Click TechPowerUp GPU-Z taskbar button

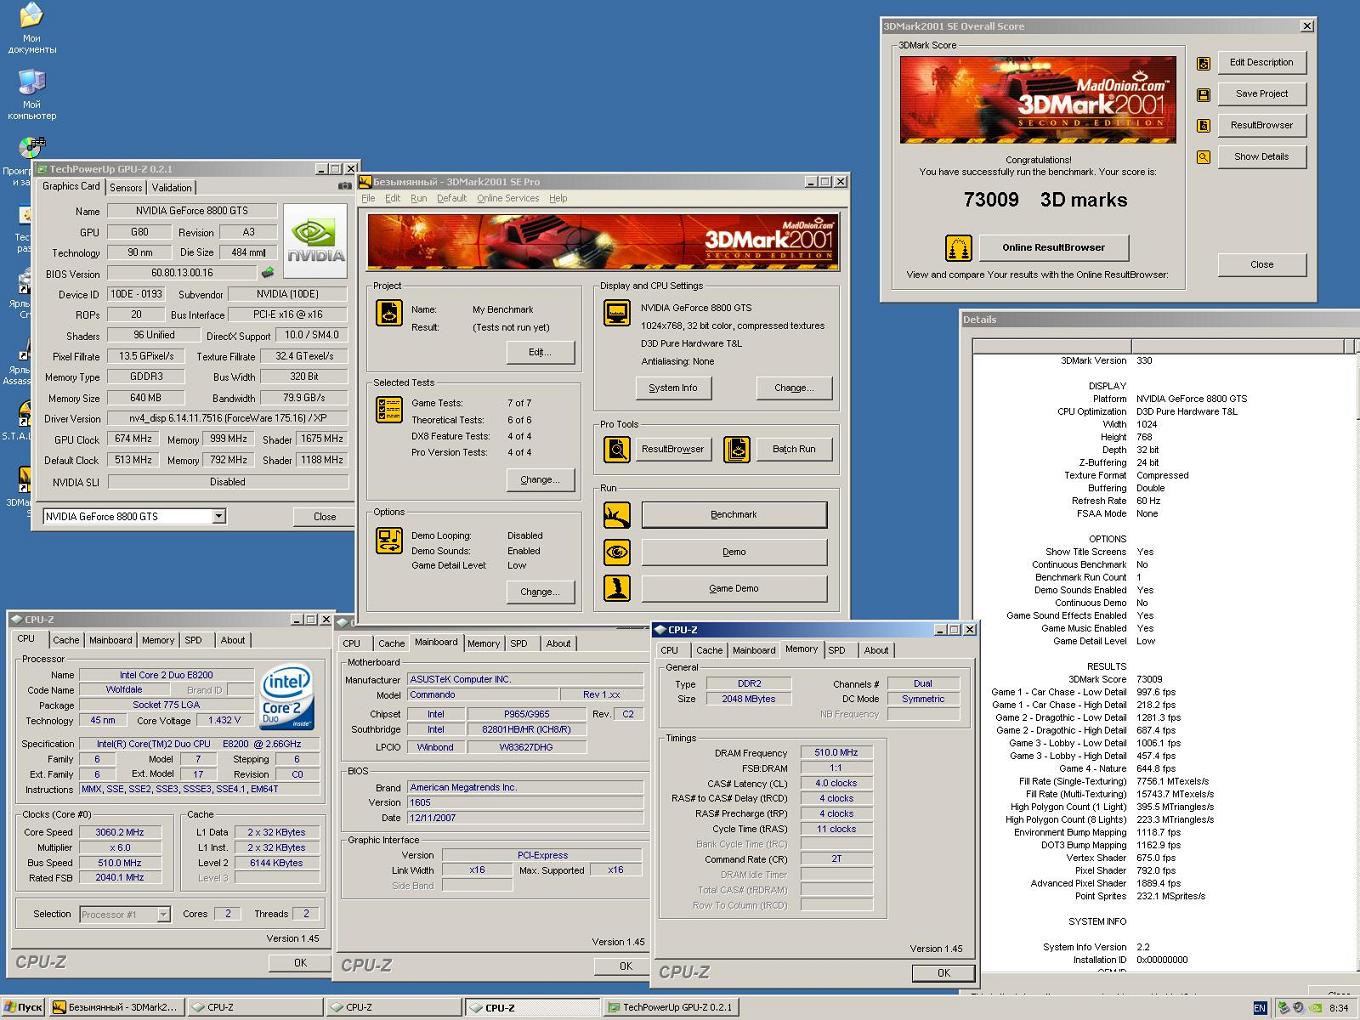671,1008
